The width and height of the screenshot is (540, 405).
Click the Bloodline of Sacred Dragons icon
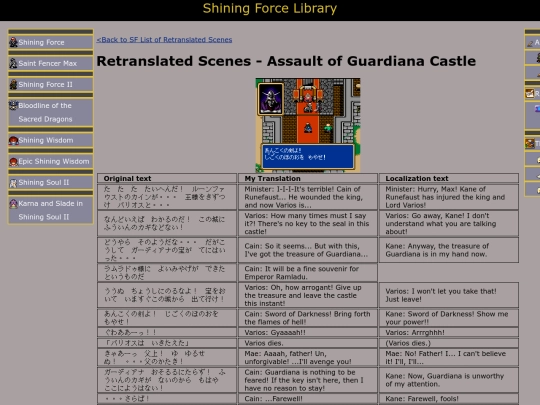tap(13, 105)
